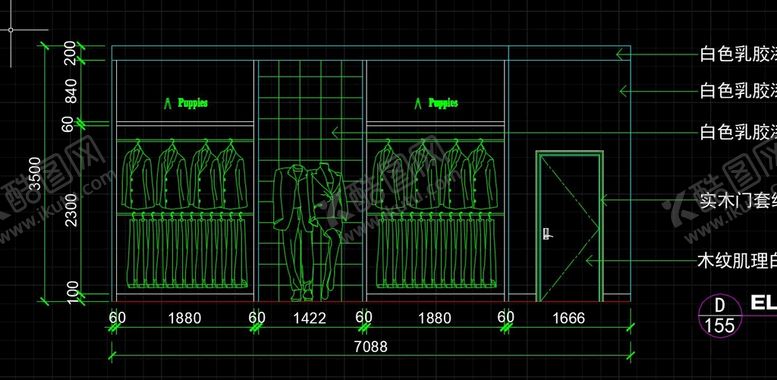This screenshot has width=777, height=380.
Task: Select the topmost 白色乳胶 leader annotation
Action: click(738, 54)
